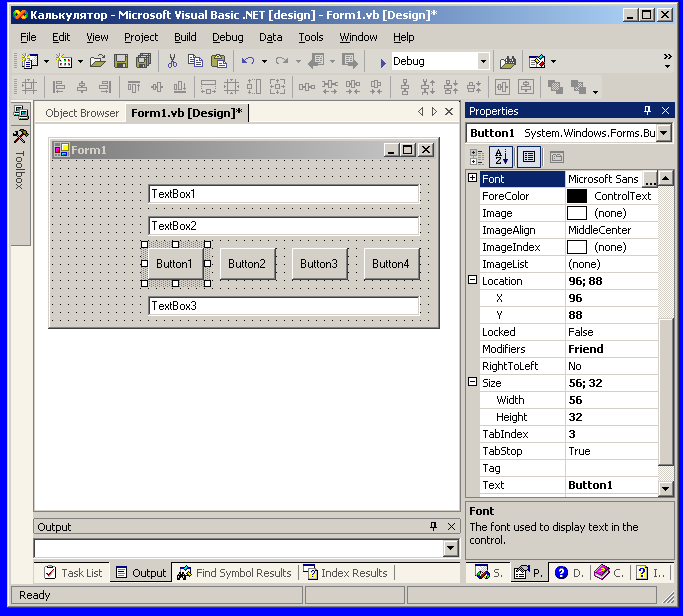Click the ImageIndex preview swatch

[577, 247]
